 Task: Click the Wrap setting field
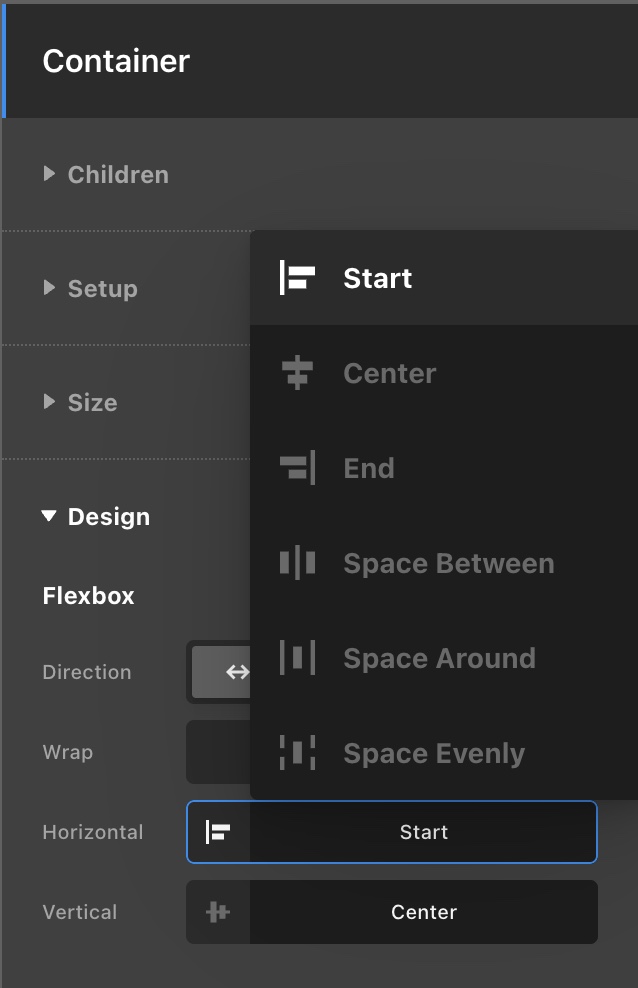[217, 752]
